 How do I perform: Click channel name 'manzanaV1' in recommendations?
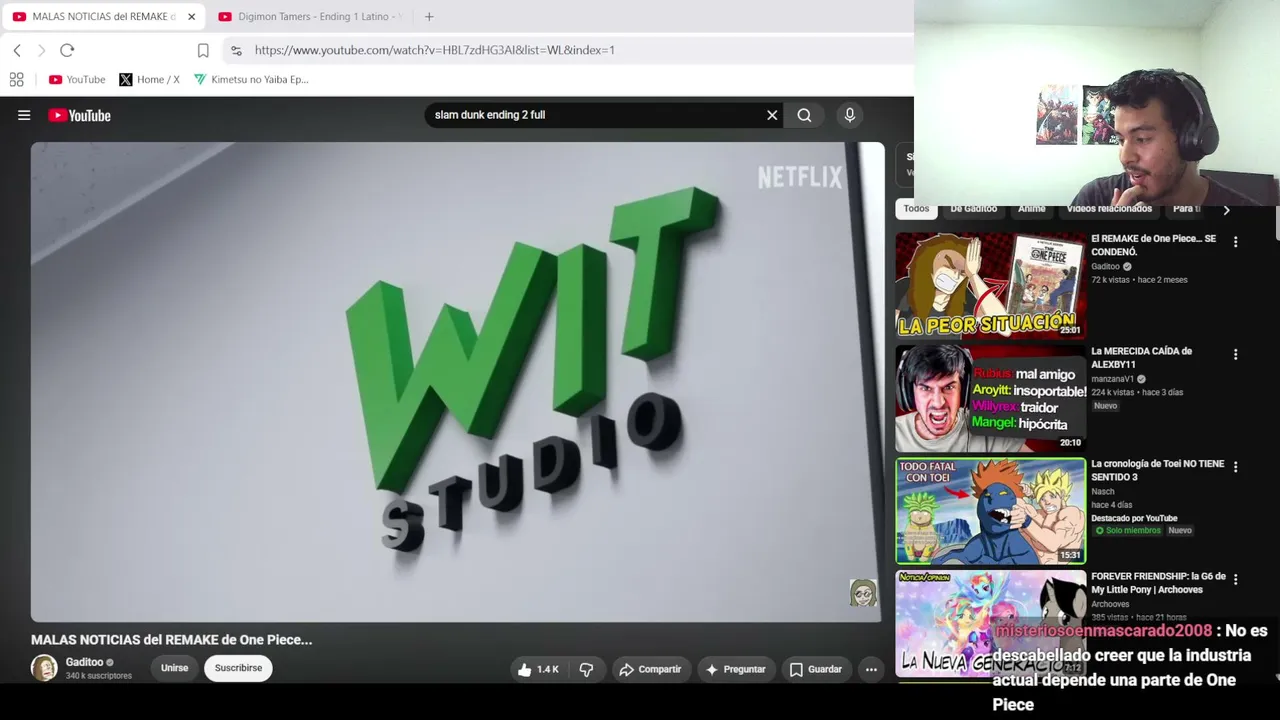click(x=1112, y=379)
